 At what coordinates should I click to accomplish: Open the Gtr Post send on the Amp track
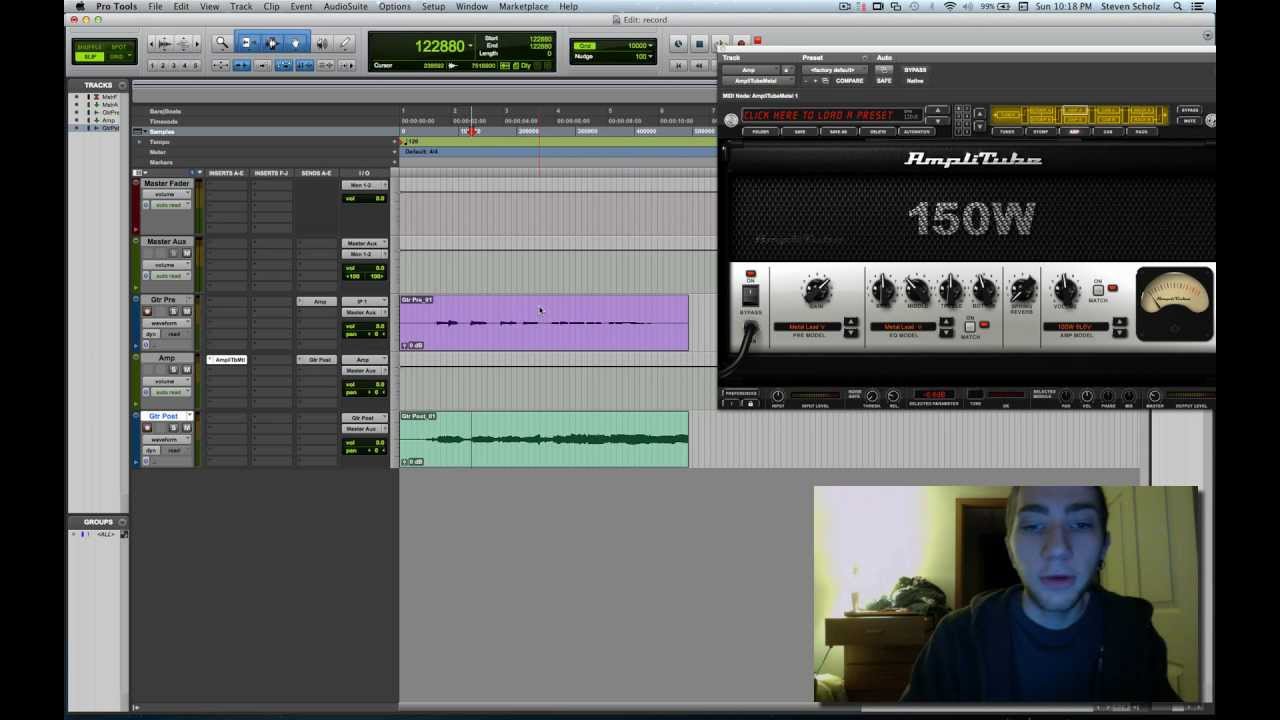pyautogui.click(x=319, y=360)
